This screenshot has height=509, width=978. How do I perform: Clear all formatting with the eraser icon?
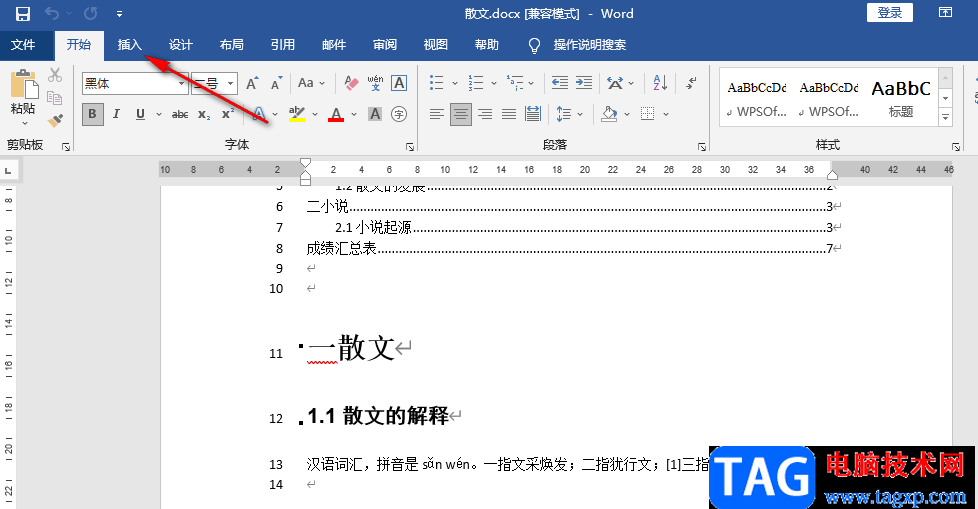pyautogui.click(x=351, y=83)
